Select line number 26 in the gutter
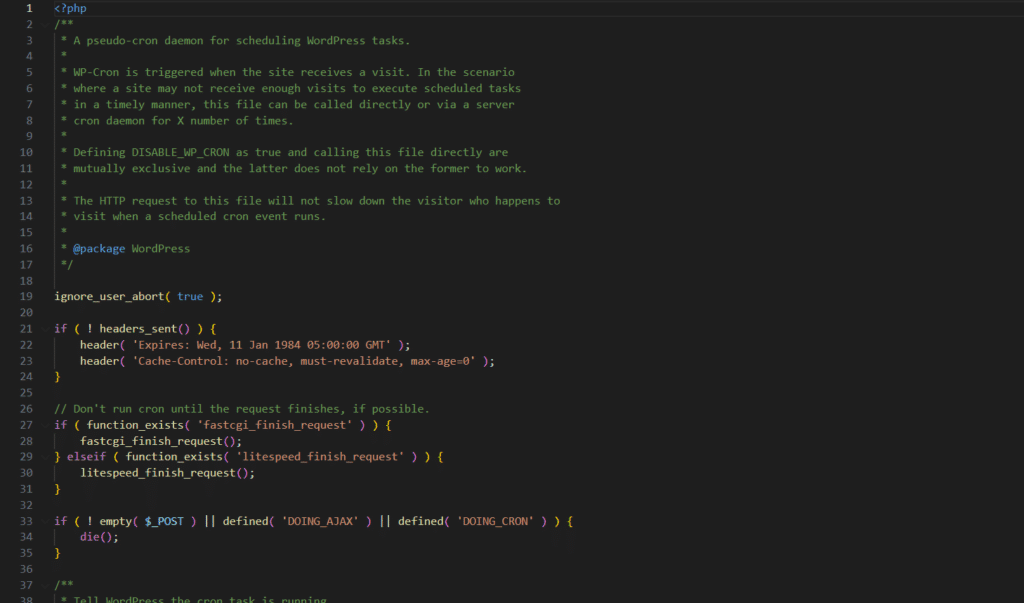The height and width of the screenshot is (603, 1024). pyautogui.click(x=26, y=408)
